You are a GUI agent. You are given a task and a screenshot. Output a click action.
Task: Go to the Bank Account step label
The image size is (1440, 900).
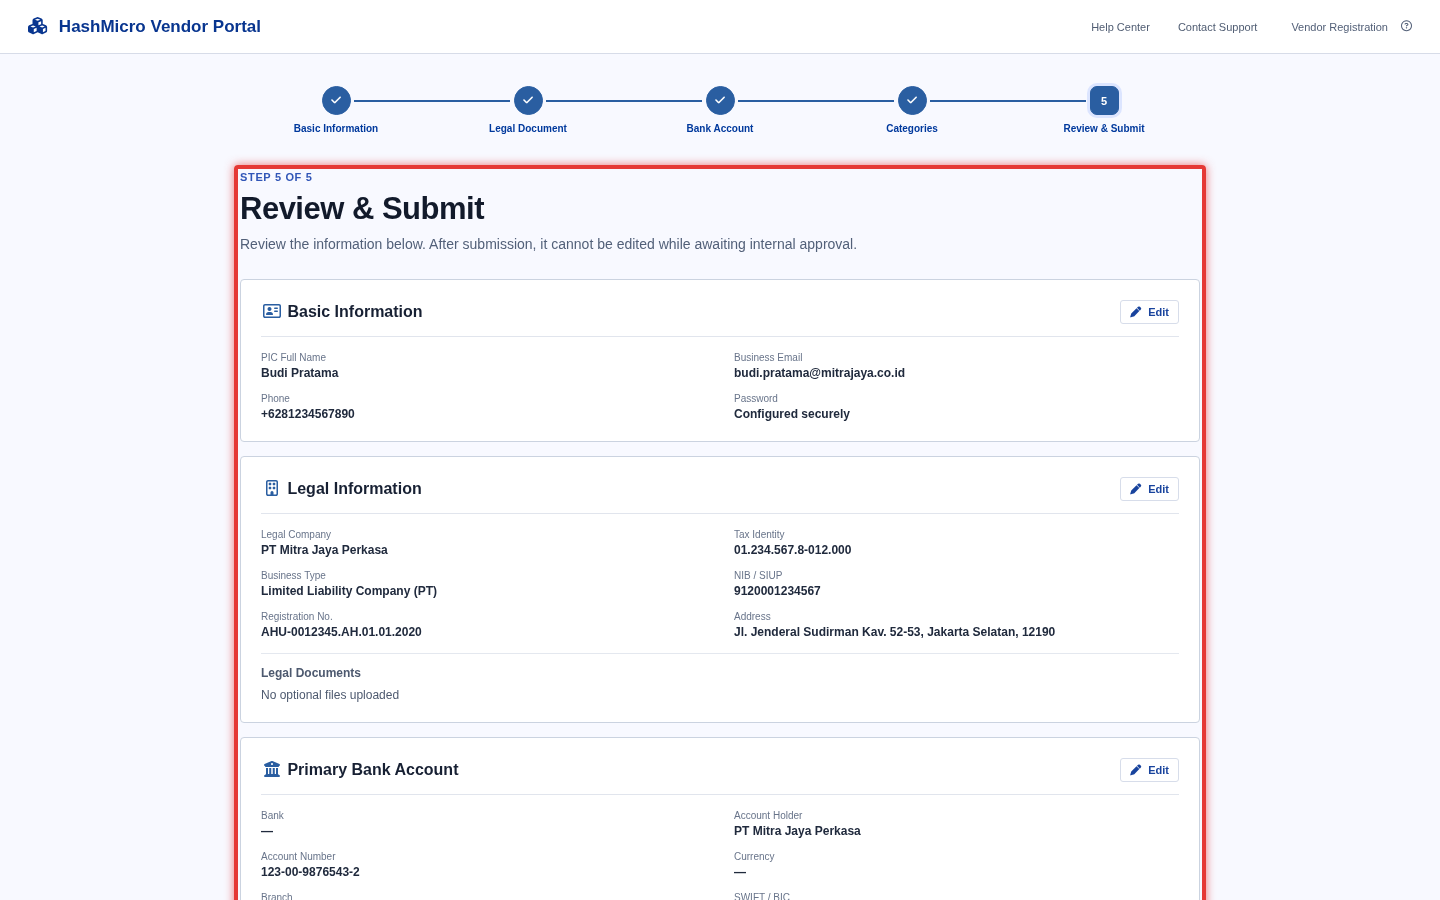[x=720, y=128]
